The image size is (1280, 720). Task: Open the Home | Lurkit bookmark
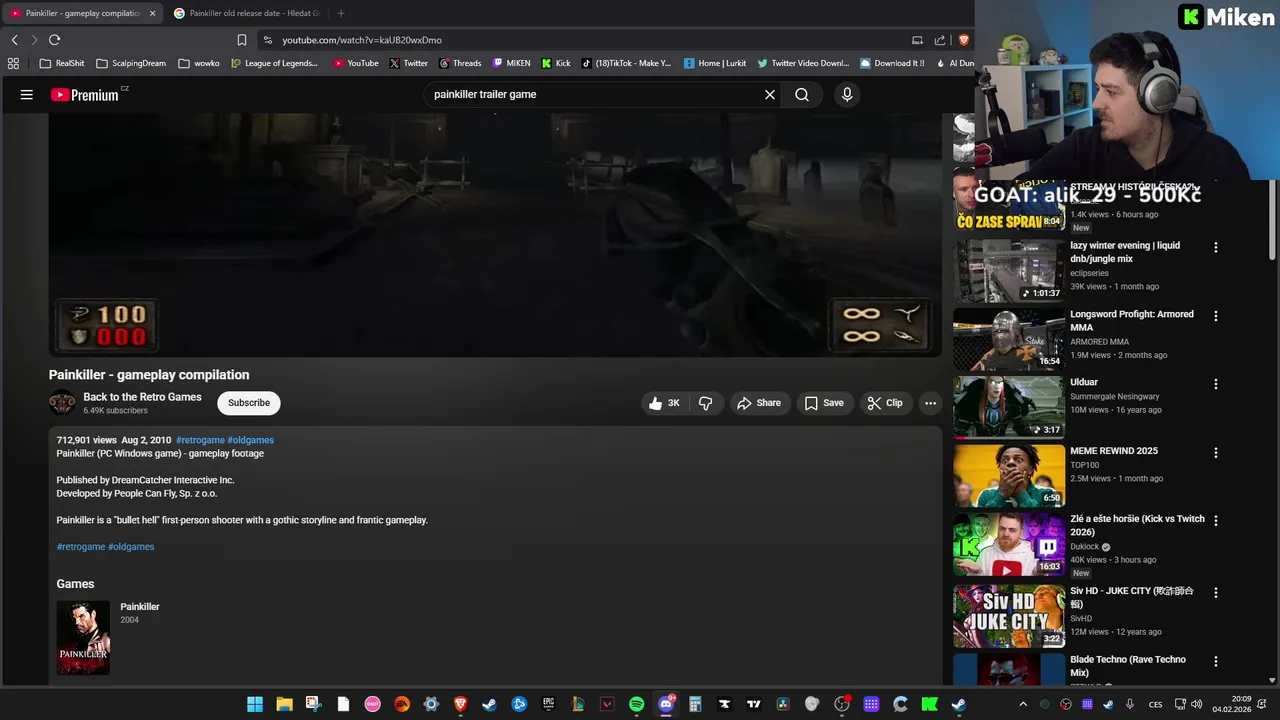coord(715,63)
